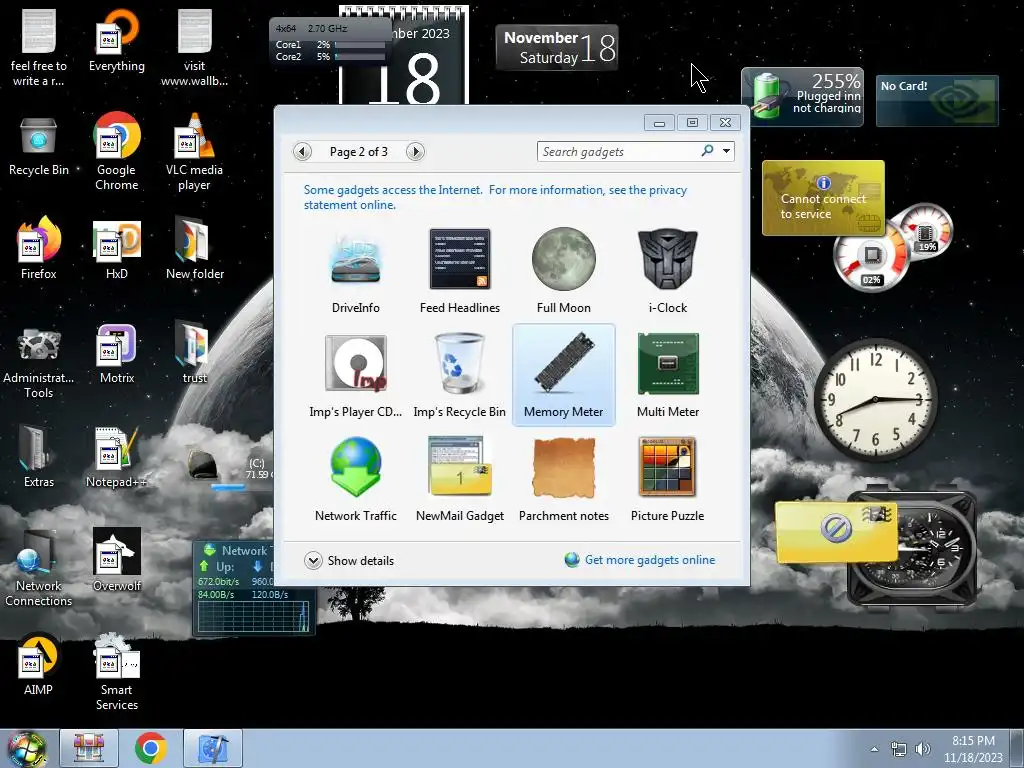
Task: Select the Parchment notes gadget
Action: 564,479
